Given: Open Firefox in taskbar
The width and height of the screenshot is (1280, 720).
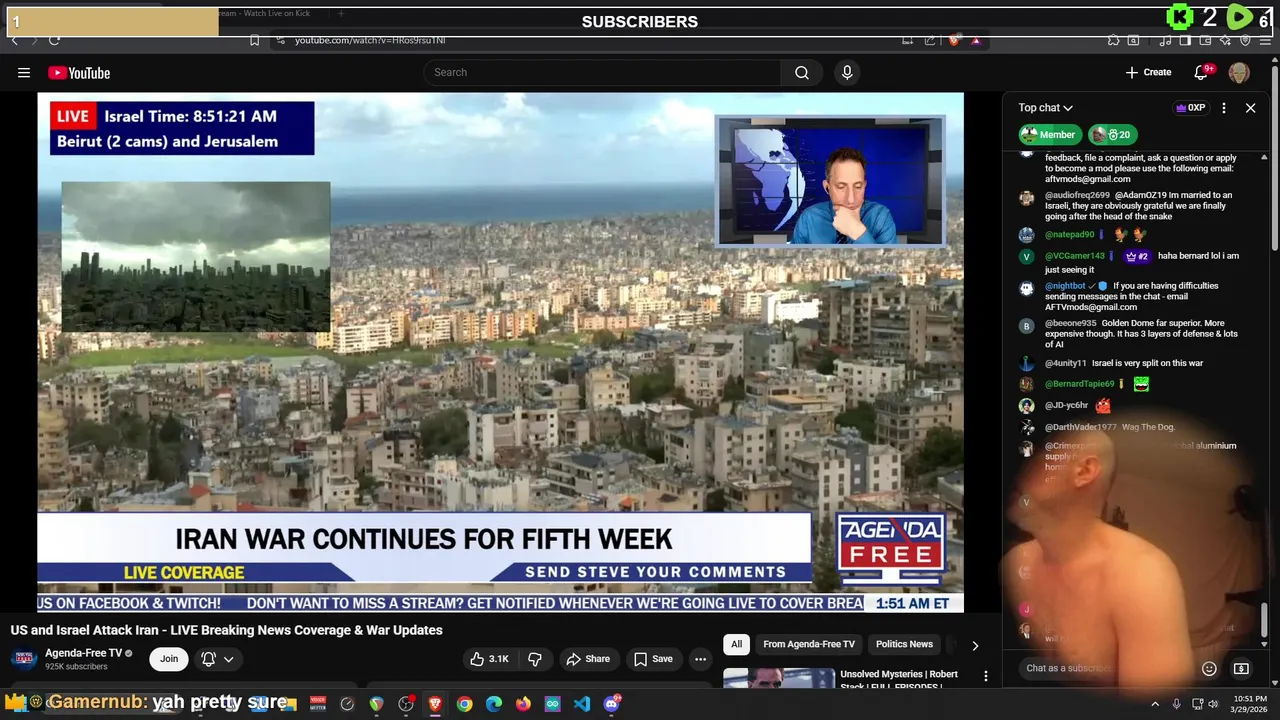Looking at the screenshot, I should (523, 704).
